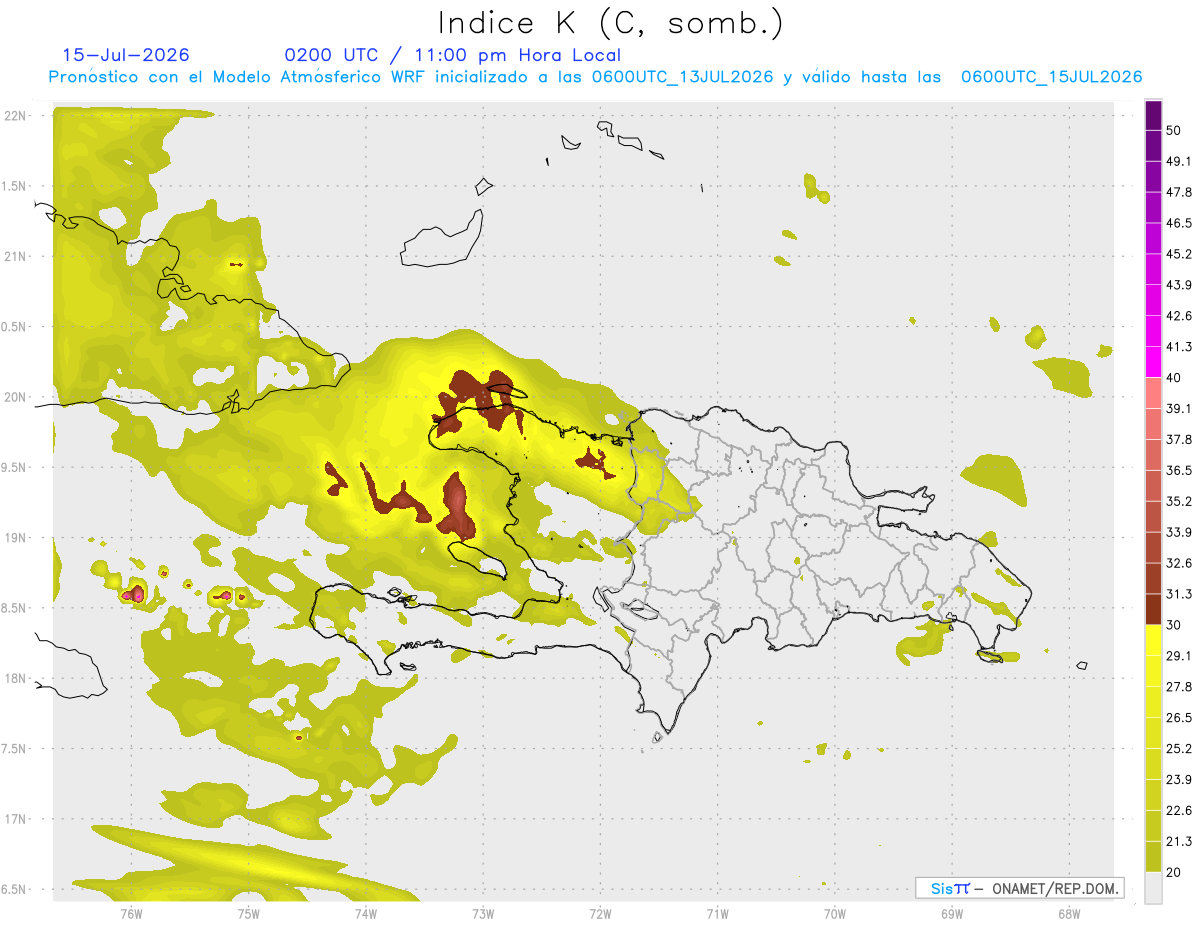Click the "72W" longitude label
This screenshot has height=927, width=1200.
coord(600,914)
